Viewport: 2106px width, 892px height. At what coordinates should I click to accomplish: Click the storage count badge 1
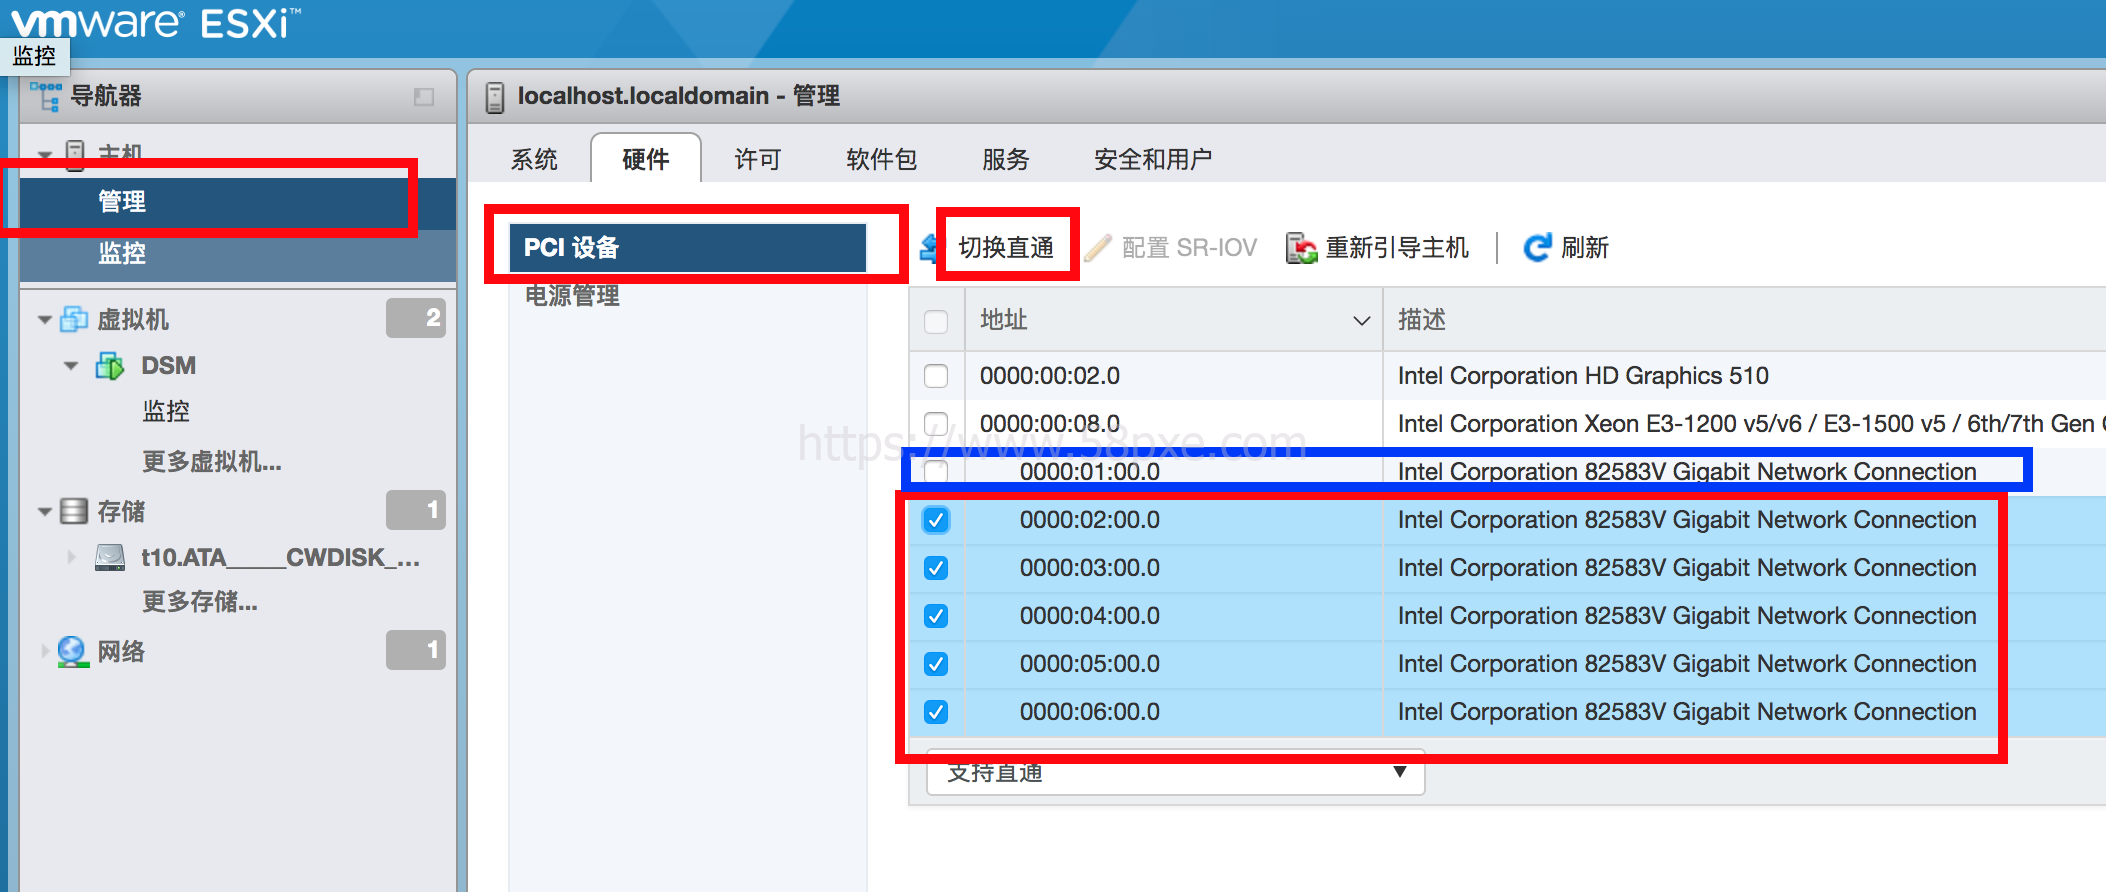pyautogui.click(x=416, y=510)
